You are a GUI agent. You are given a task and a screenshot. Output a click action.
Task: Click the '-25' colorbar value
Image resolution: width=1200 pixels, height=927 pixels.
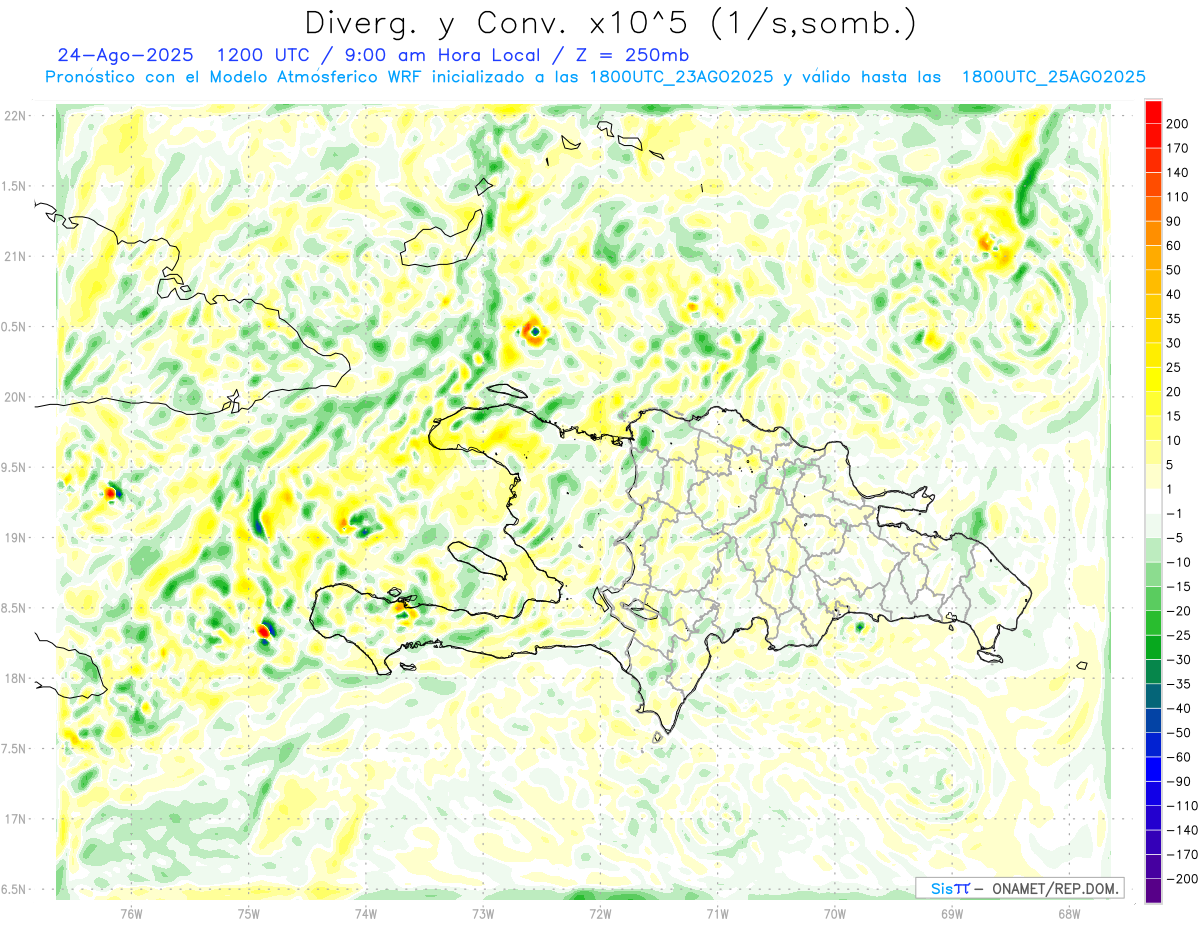click(1177, 635)
